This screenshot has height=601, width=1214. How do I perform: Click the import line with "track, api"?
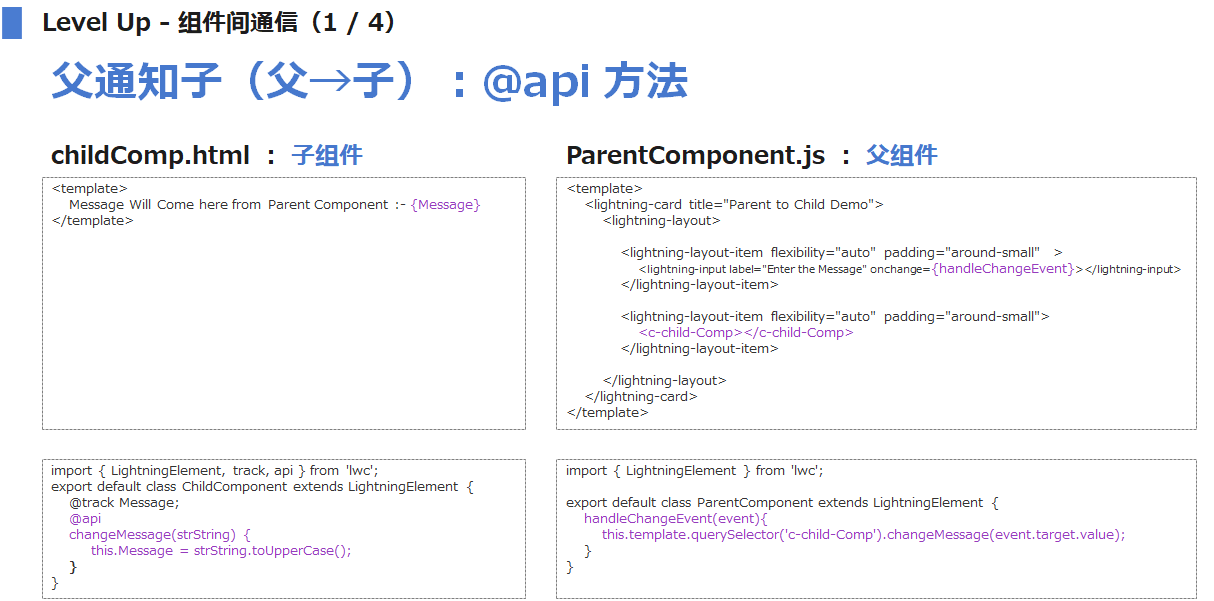coord(215,471)
